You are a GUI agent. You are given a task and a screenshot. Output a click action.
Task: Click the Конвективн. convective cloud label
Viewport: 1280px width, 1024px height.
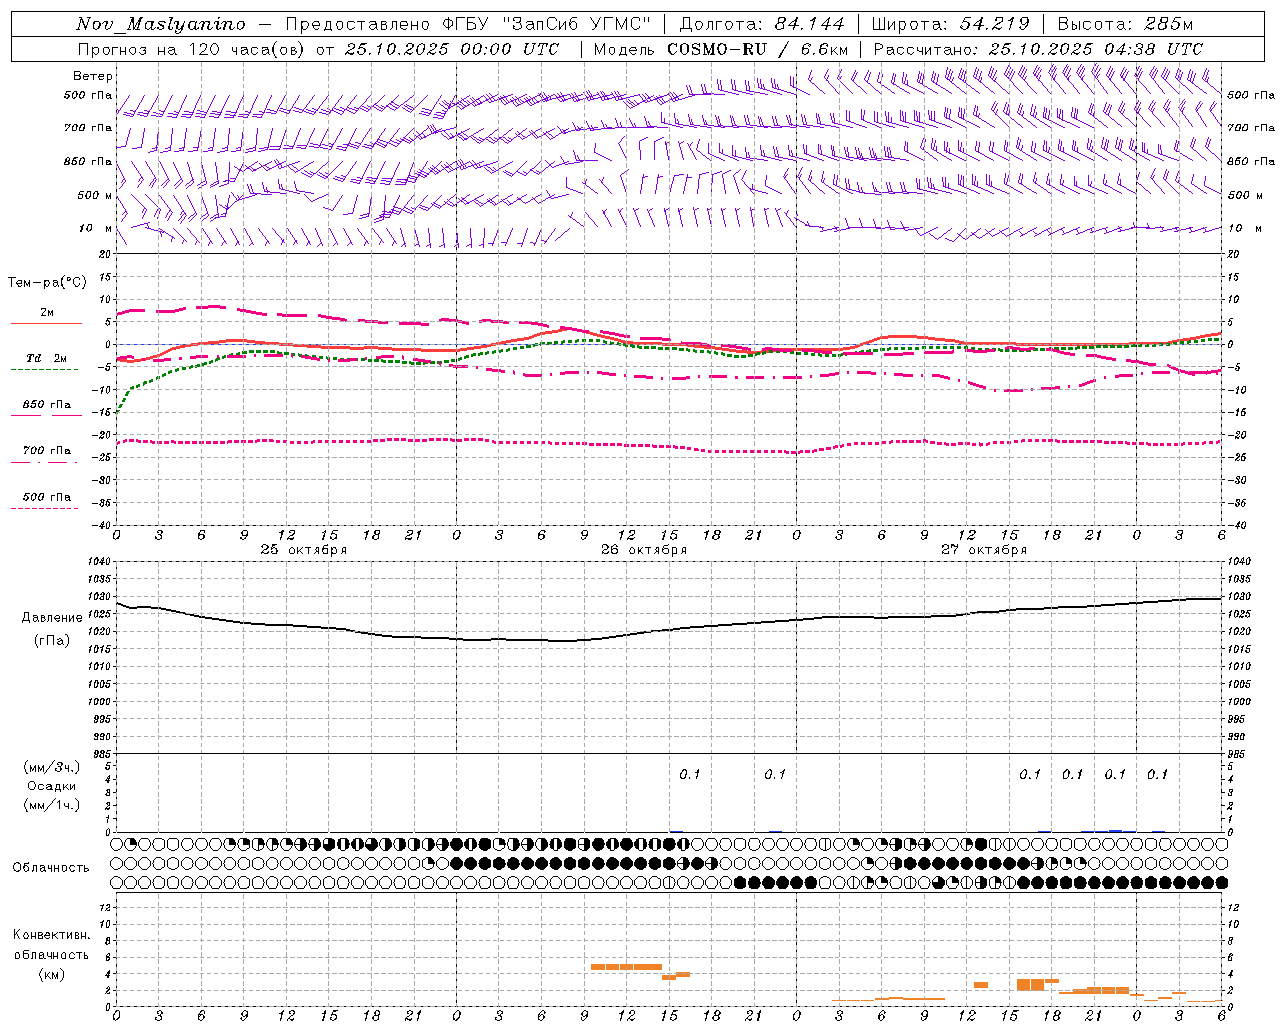(x=52, y=935)
